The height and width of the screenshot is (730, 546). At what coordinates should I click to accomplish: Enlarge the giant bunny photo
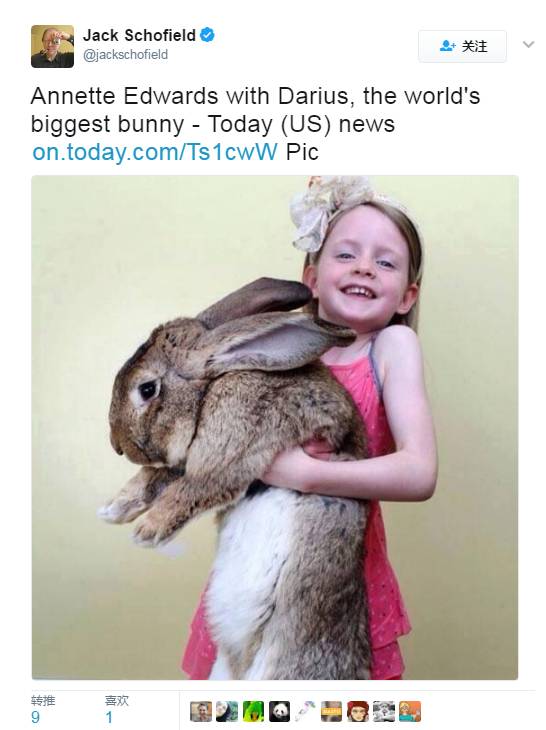click(x=275, y=427)
